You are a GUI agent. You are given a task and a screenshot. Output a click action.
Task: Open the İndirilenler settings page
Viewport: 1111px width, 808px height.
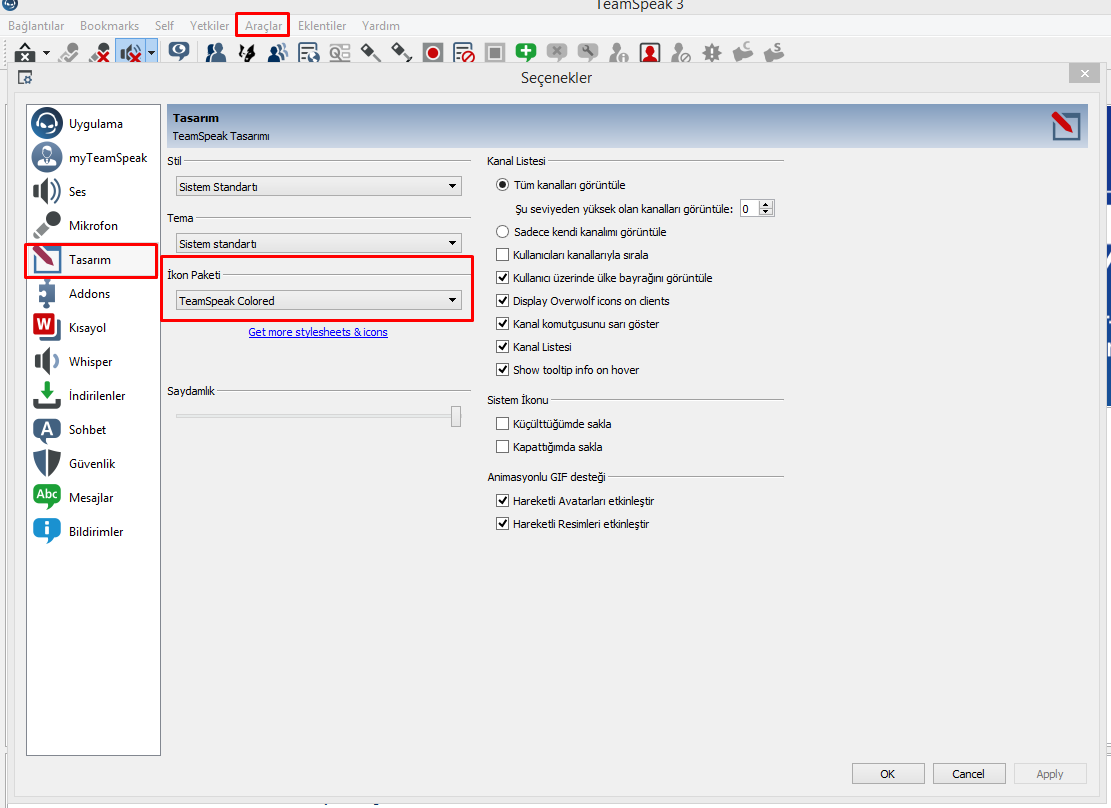point(93,395)
